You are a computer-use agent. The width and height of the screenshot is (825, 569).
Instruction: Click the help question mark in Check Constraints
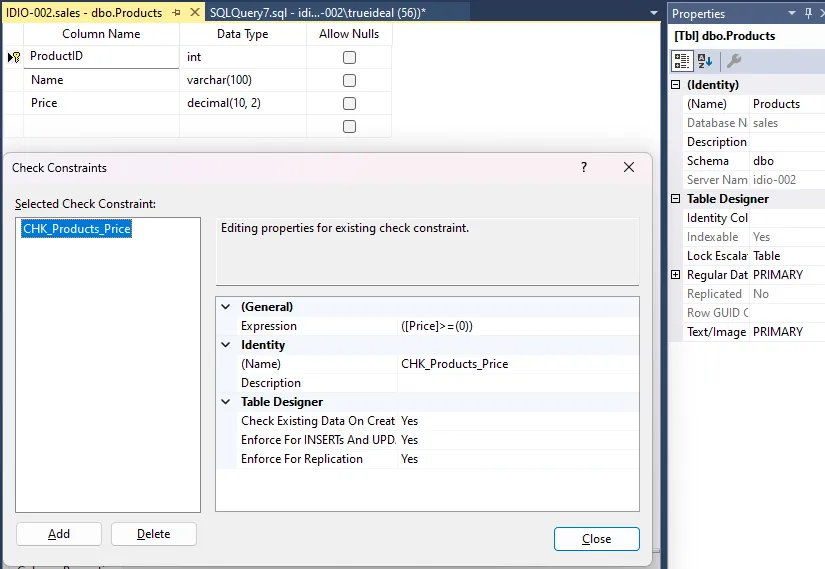click(x=583, y=167)
